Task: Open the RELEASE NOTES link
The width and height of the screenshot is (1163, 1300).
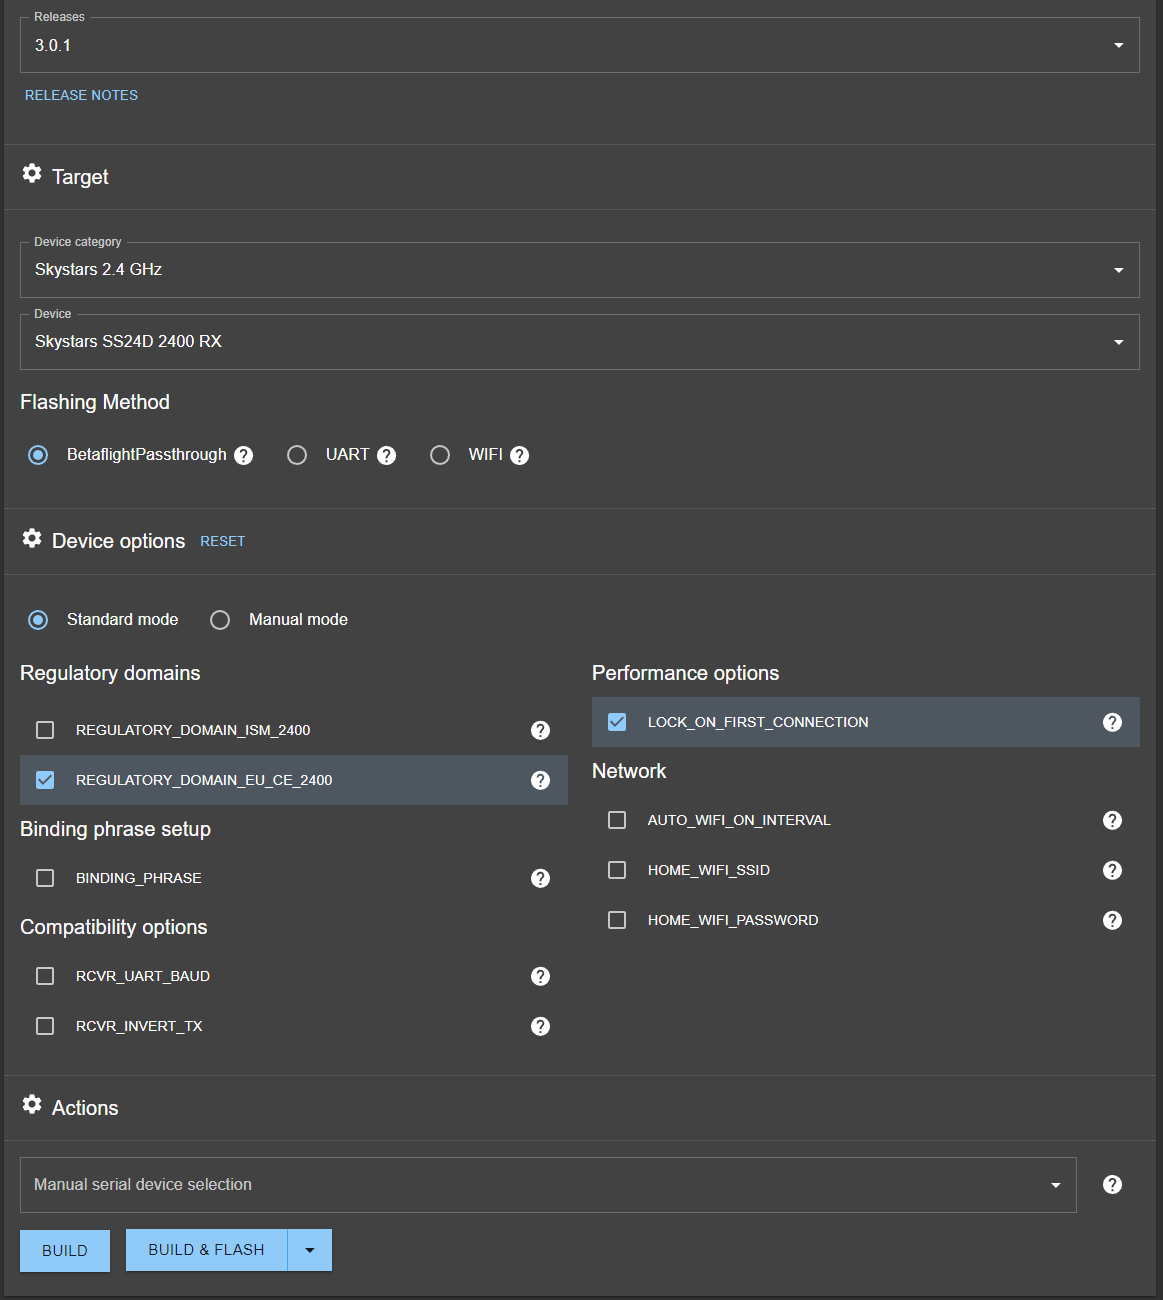Action: [x=81, y=95]
